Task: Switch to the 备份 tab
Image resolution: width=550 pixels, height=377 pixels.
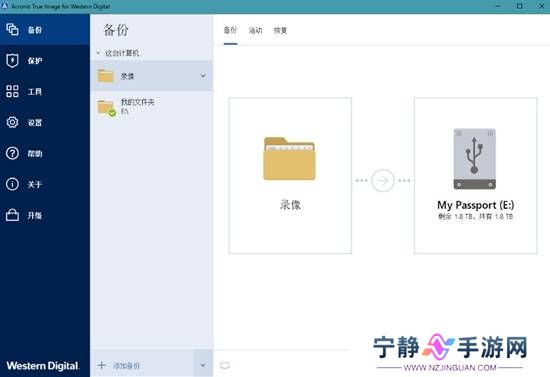Action: [230, 30]
